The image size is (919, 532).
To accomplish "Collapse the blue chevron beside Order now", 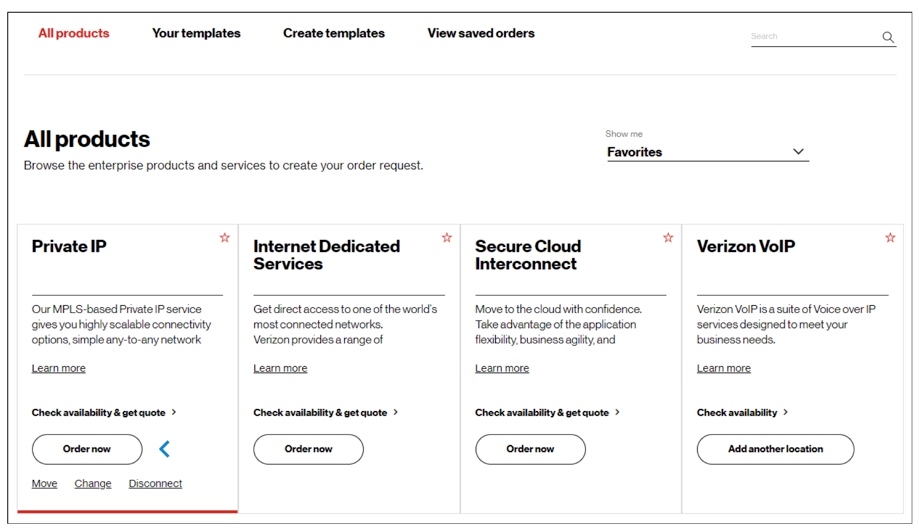I will point(165,449).
